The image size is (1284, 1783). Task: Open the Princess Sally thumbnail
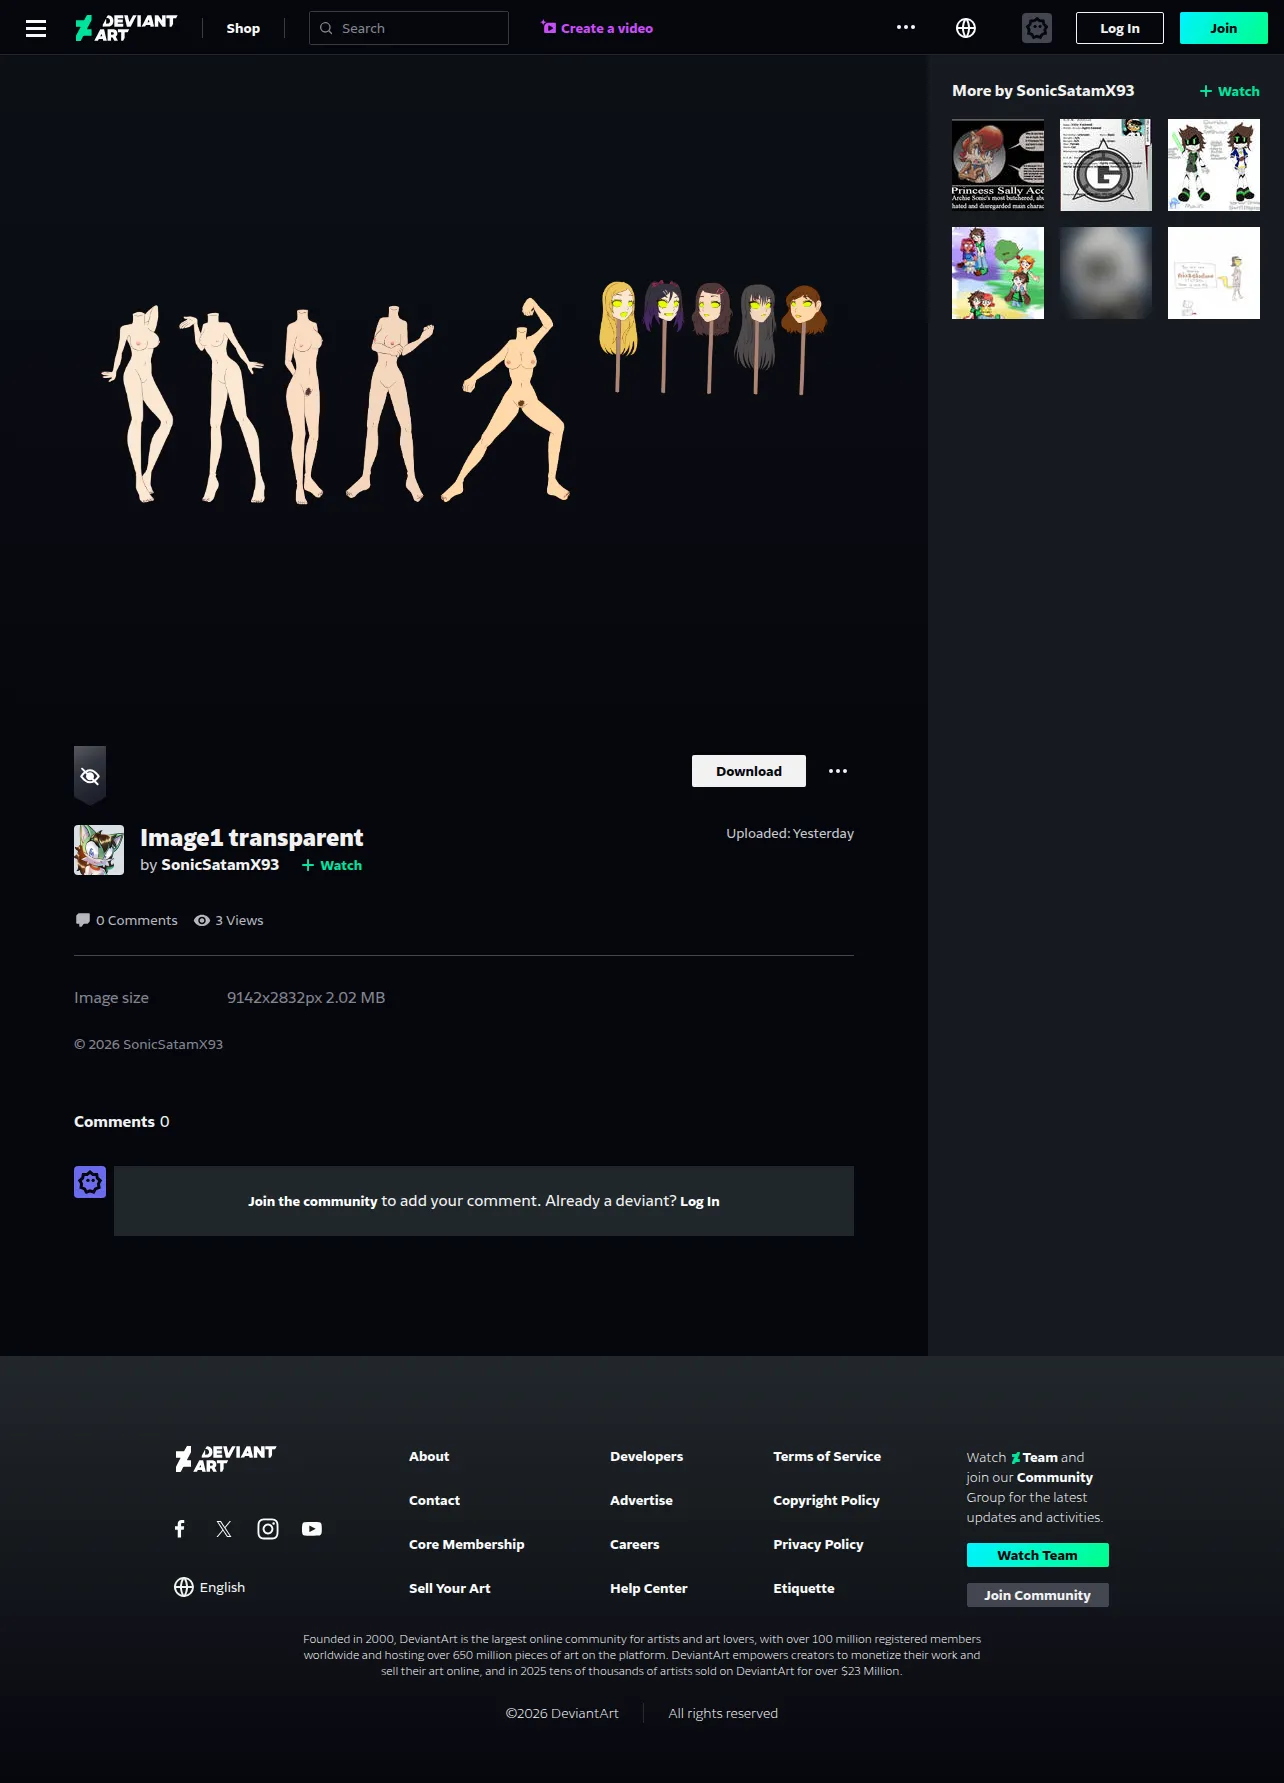click(x=998, y=165)
